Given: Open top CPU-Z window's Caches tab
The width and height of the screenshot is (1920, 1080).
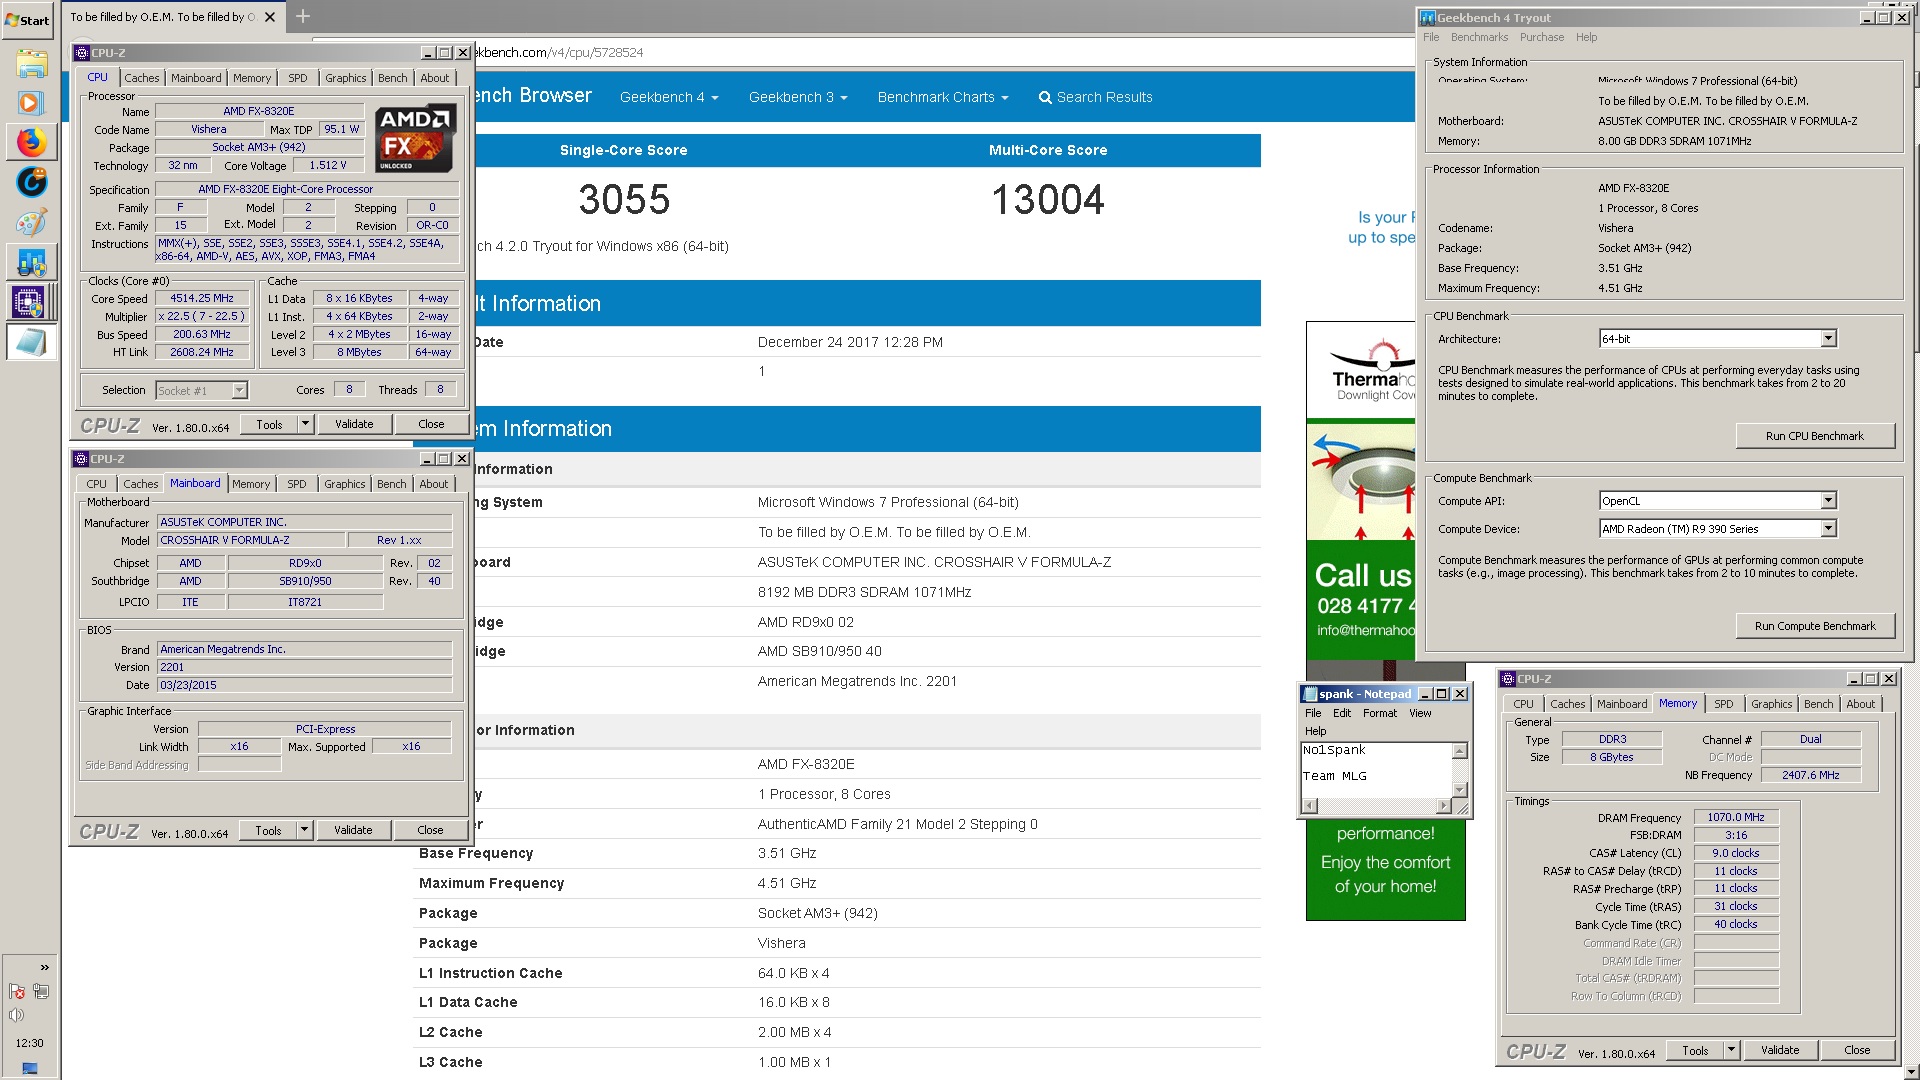Looking at the screenshot, I should click(x=142, y=78).
